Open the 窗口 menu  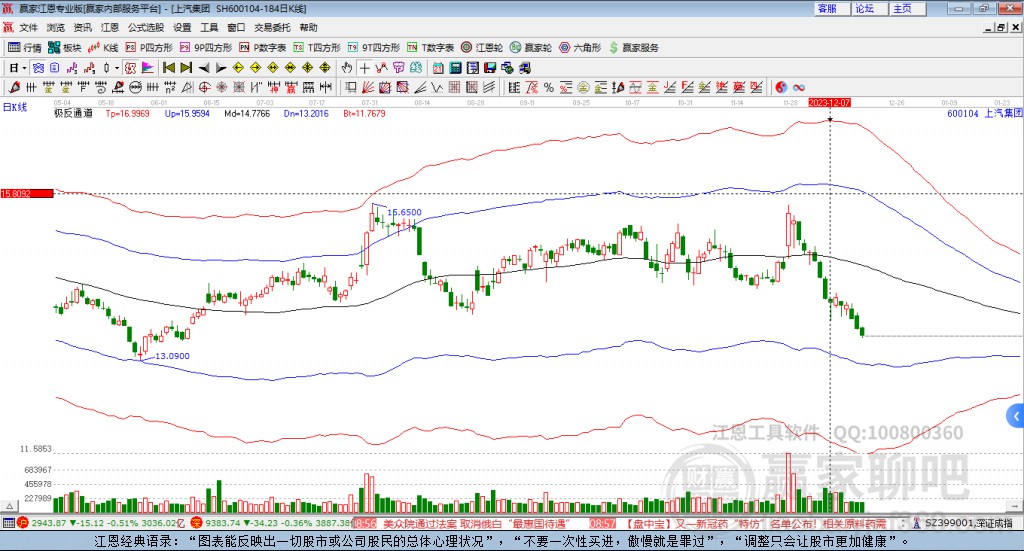coord(236,27)
